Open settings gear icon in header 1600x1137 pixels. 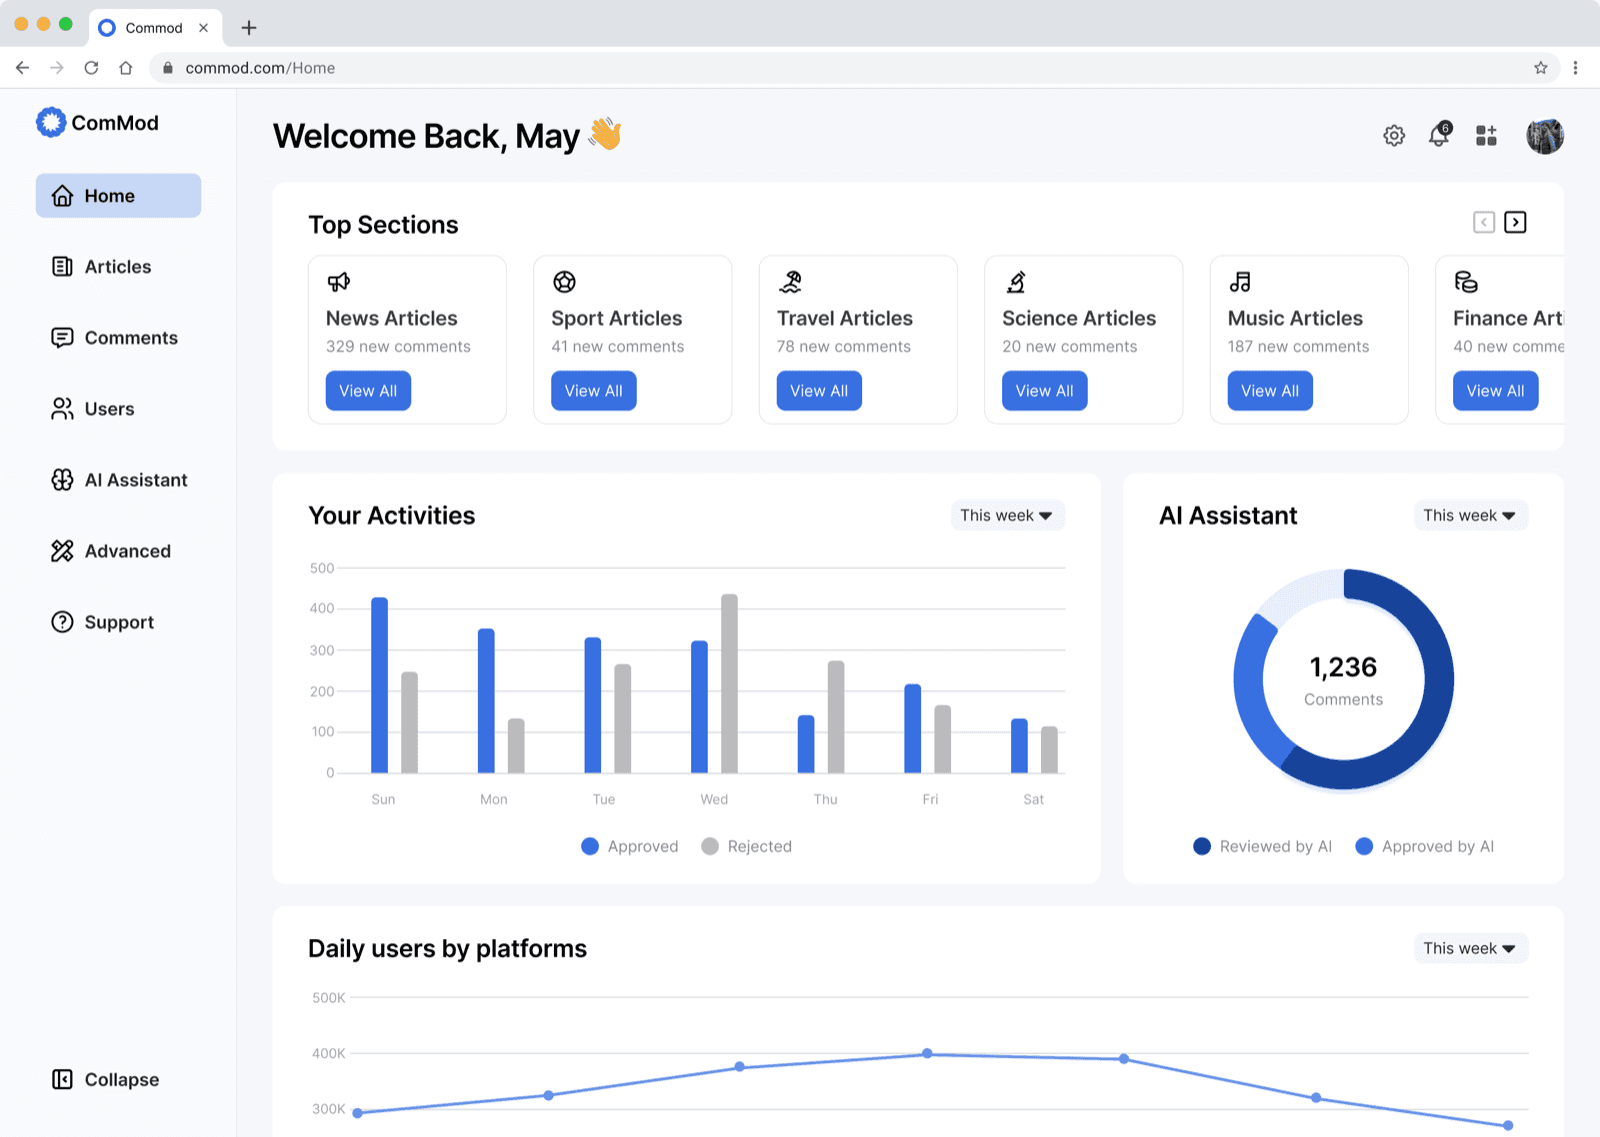[1394, 136]
